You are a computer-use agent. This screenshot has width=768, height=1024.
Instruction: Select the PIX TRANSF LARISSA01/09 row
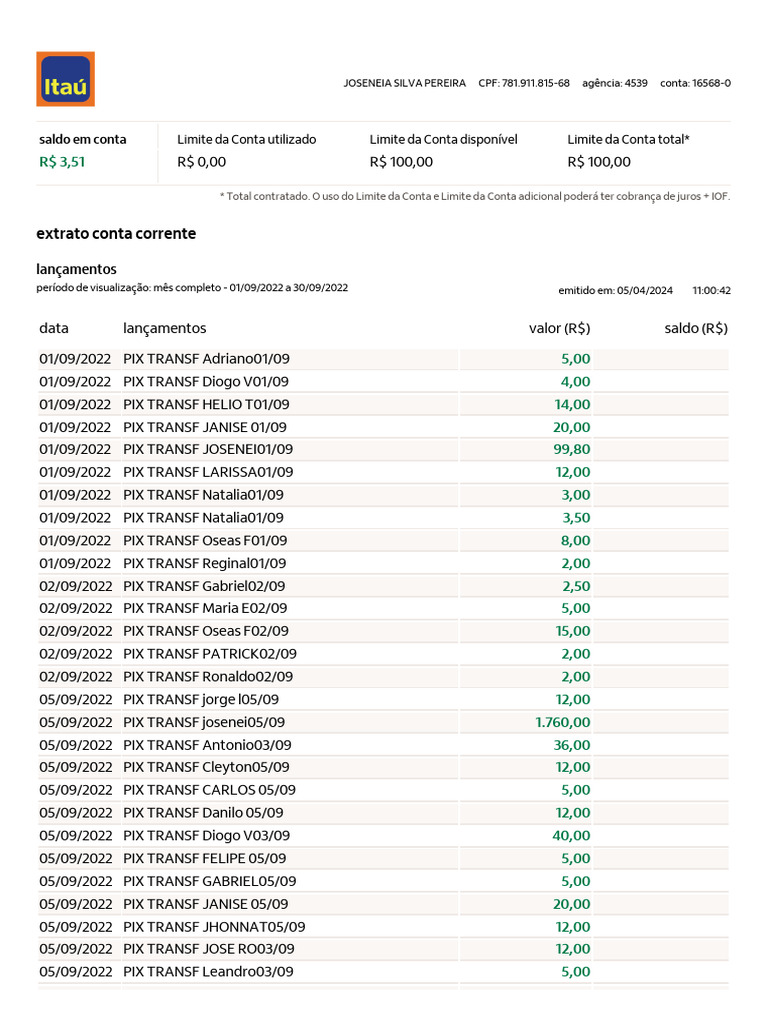point(208,472)
